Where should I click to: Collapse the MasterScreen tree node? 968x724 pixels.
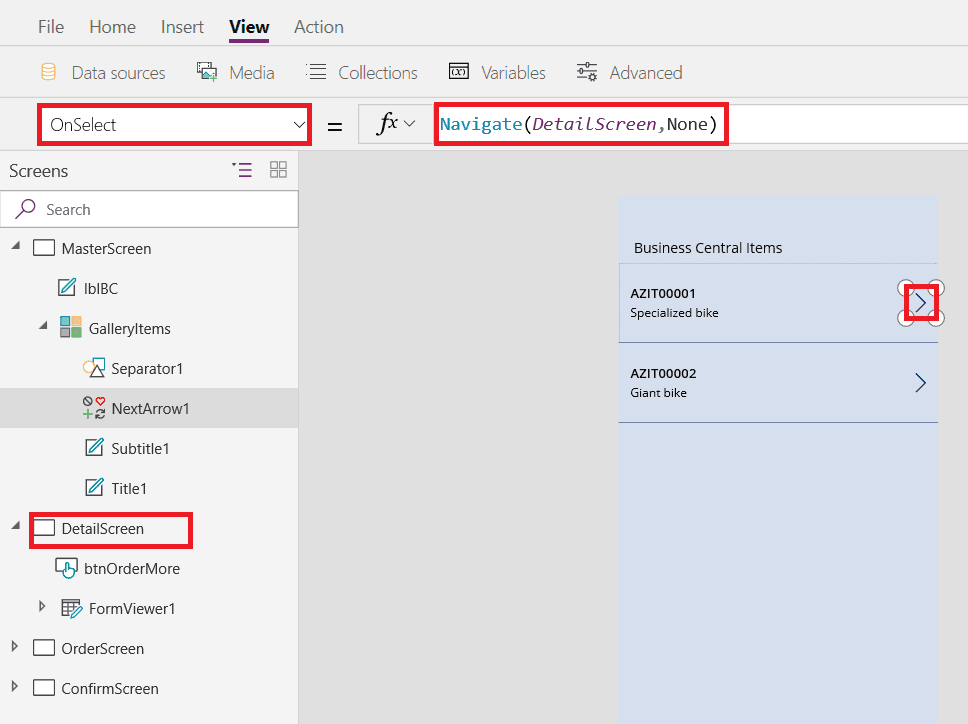pos(16,246)
